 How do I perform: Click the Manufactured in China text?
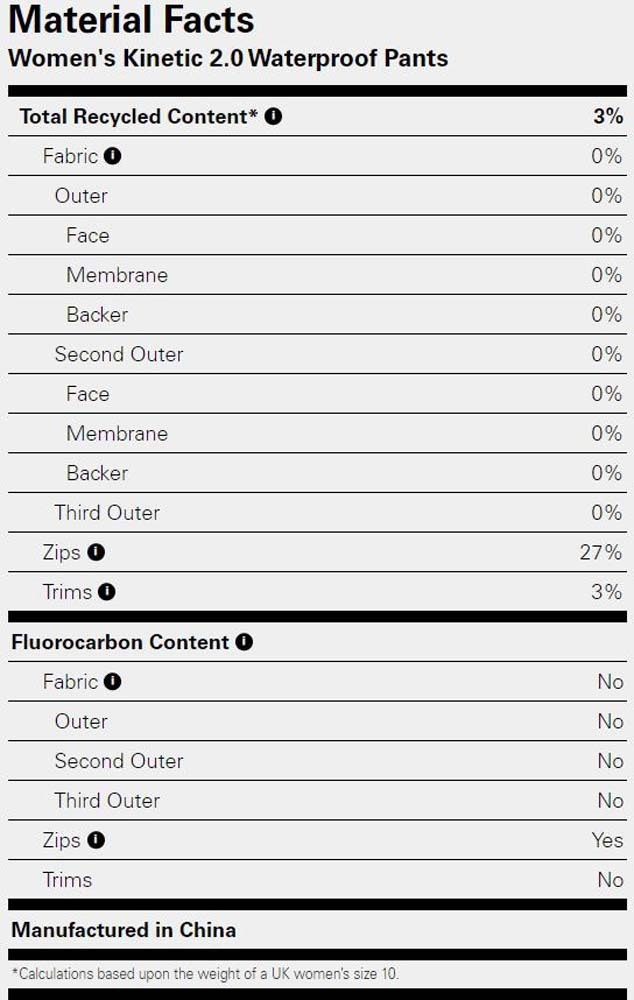point(124,930)
